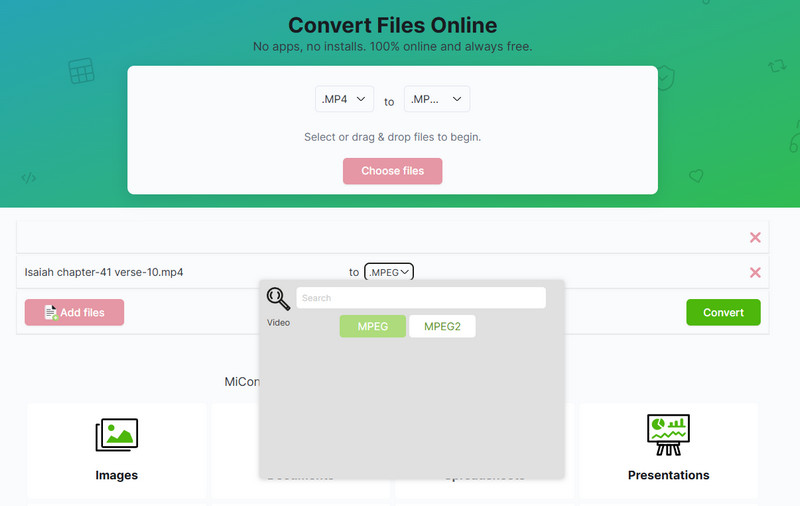Open the Presentations converter label
Screen dimensions: 800x506
pos(668,475)
